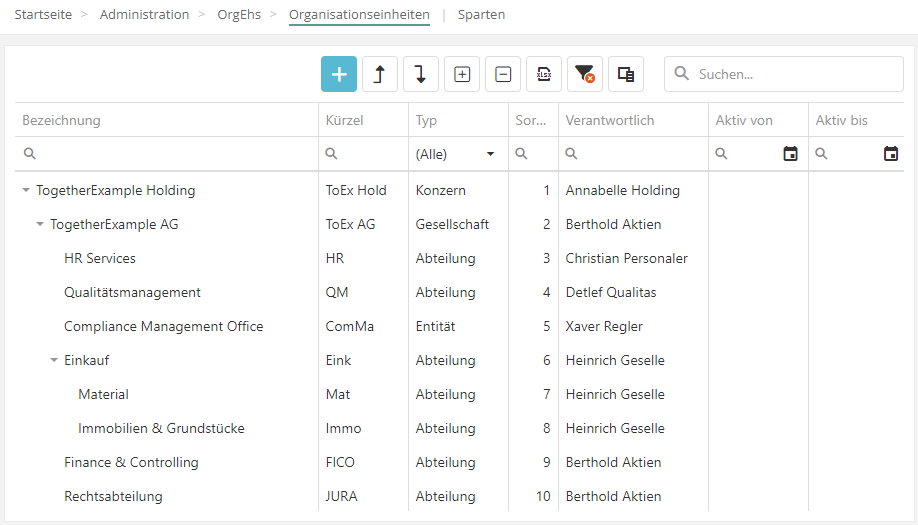The width and height of the screenshot is (918, 525).
Task: Open the Aktiv von calendar picker
Action: [790, 154]
